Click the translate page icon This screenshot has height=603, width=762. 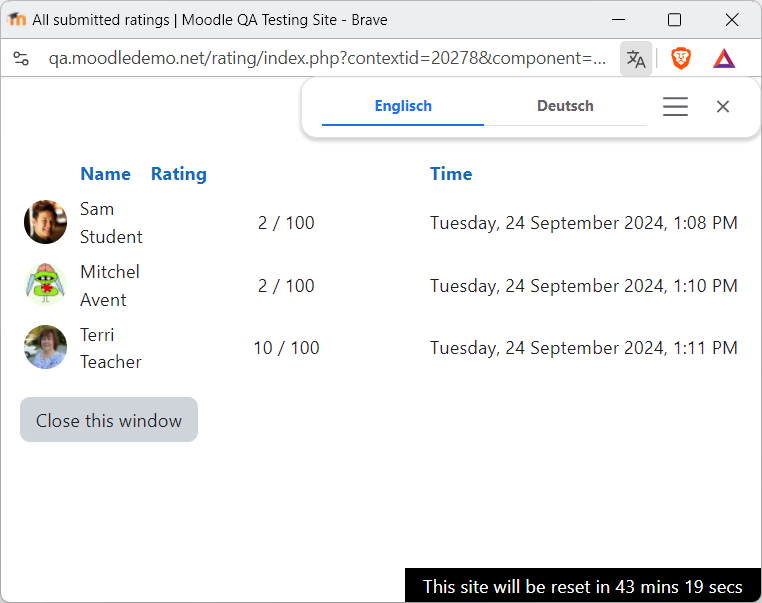click(x=636, y=59)
